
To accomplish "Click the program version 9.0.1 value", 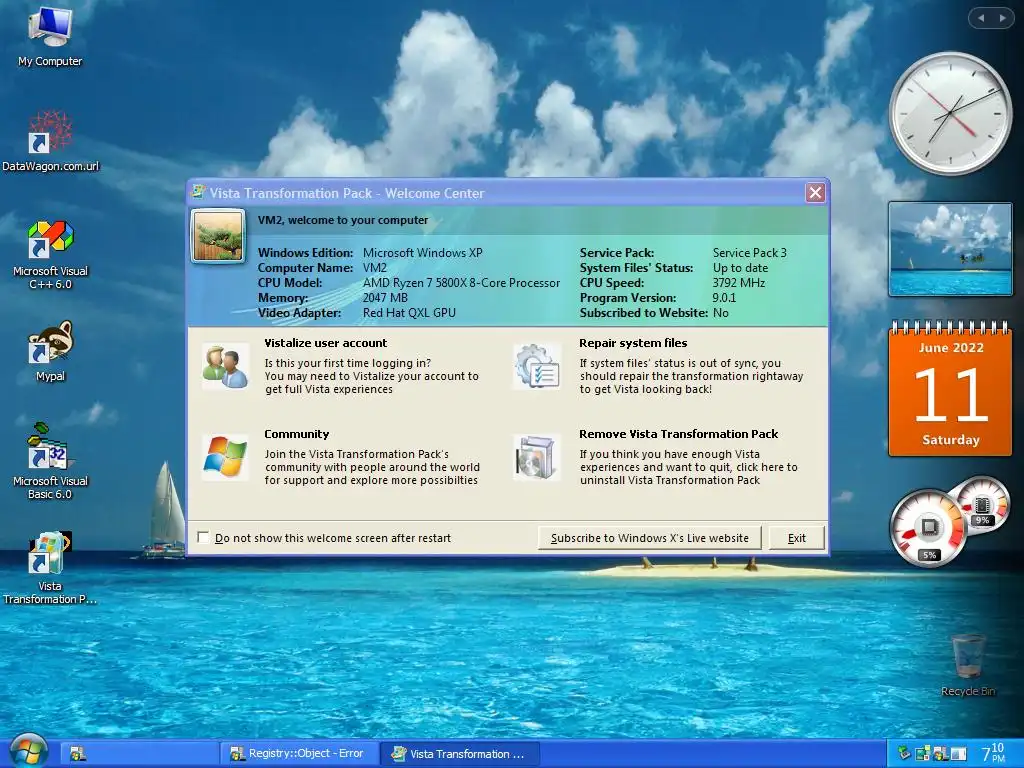I will [x=724, y=298].
